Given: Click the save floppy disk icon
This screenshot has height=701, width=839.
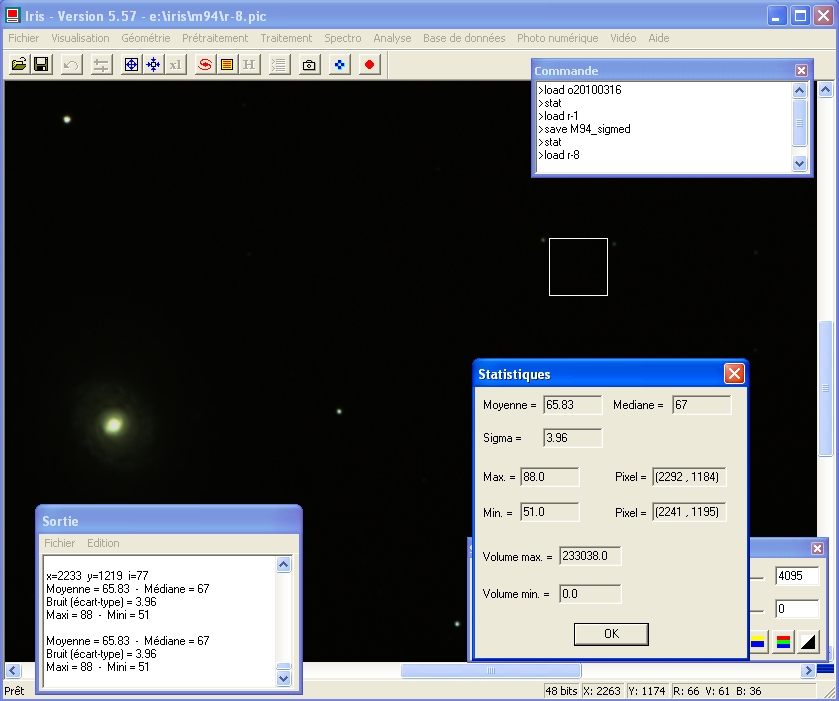Looking at the screenshot, I should [41, 64].
